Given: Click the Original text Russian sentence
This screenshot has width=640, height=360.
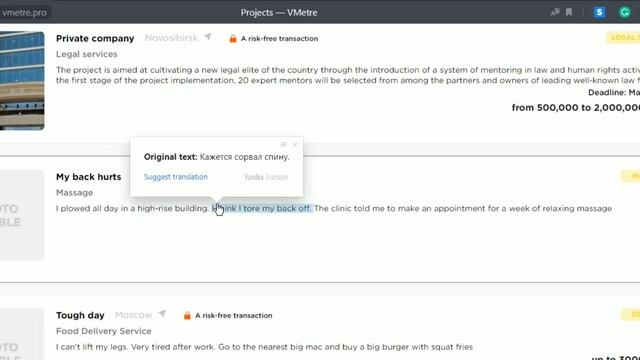Looking at the screenshot, I should click(244, 157).
